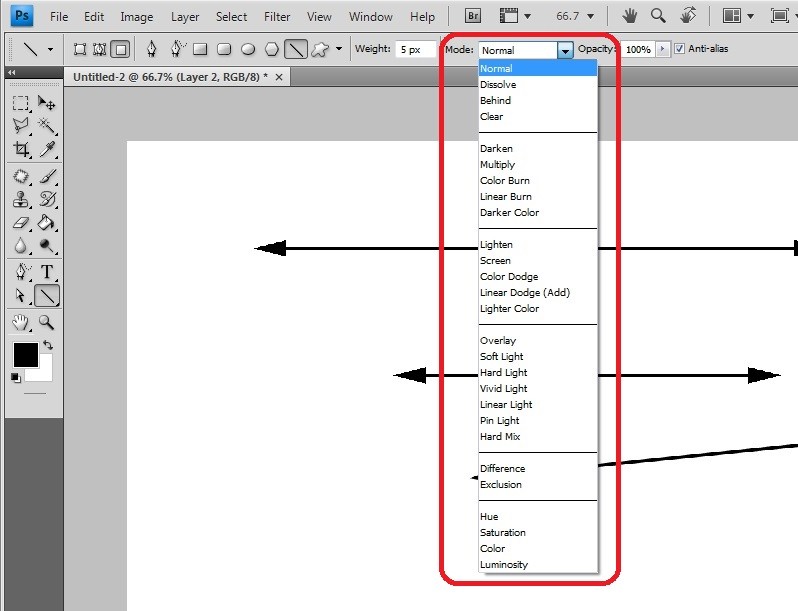Select the Eyedropper tool
This screenshot has width=798, height=611.
47,149
